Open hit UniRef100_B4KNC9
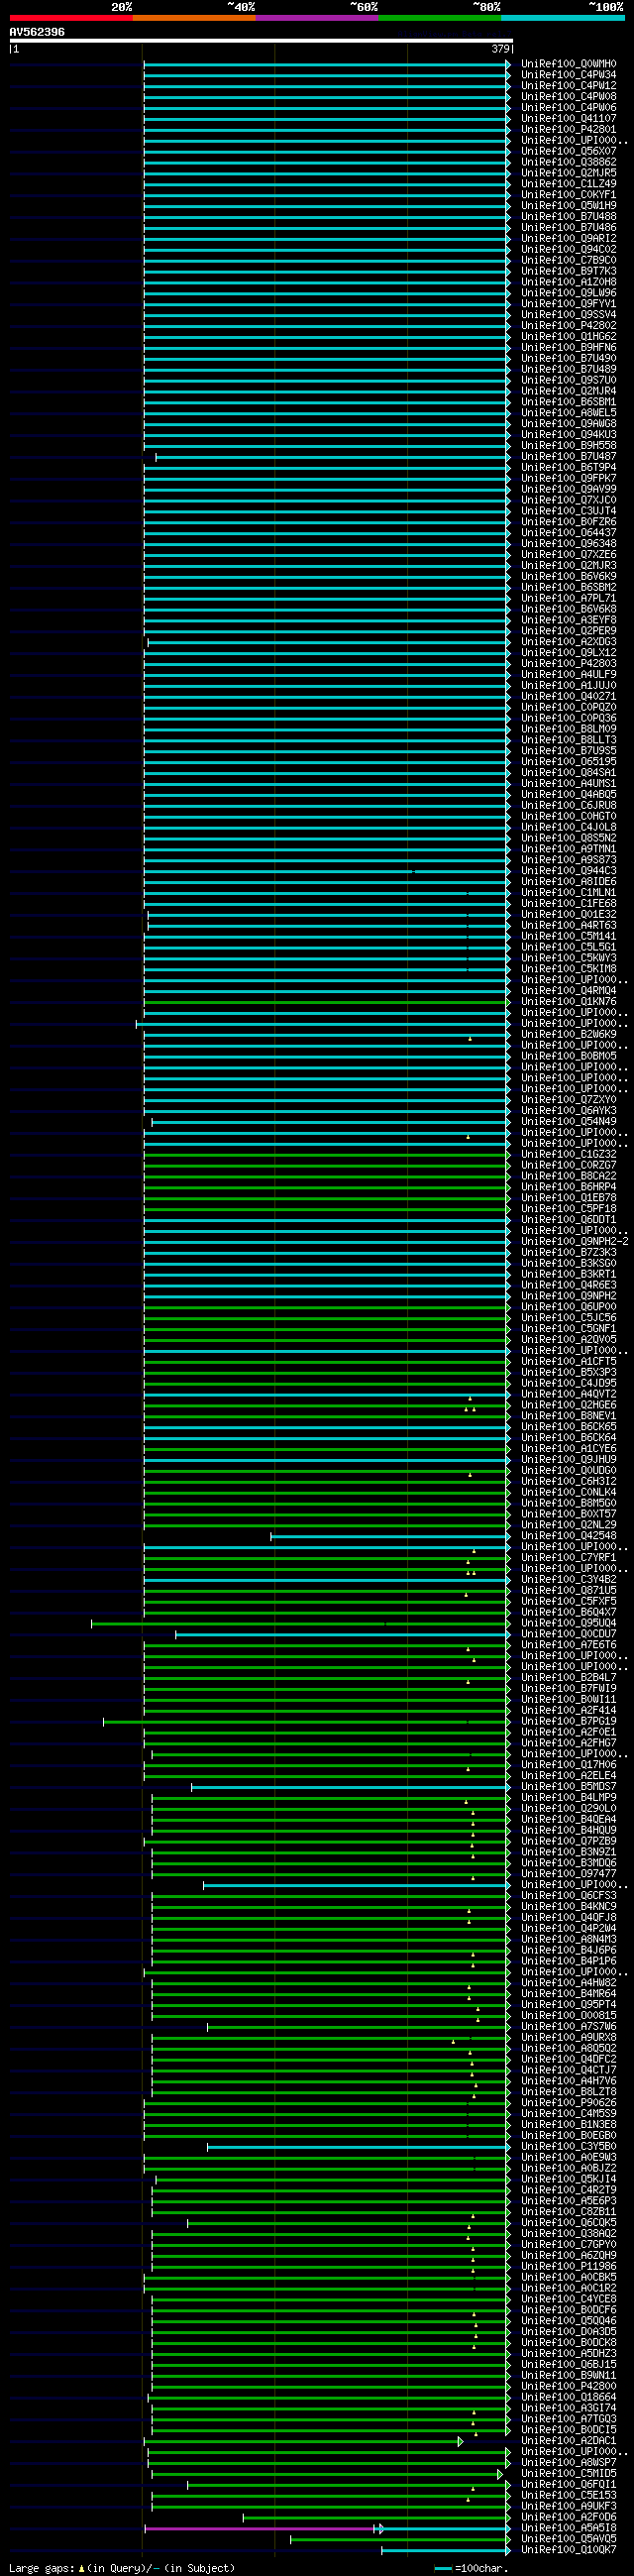This screenshot has height=2576, width=634. pos(569,1907)
